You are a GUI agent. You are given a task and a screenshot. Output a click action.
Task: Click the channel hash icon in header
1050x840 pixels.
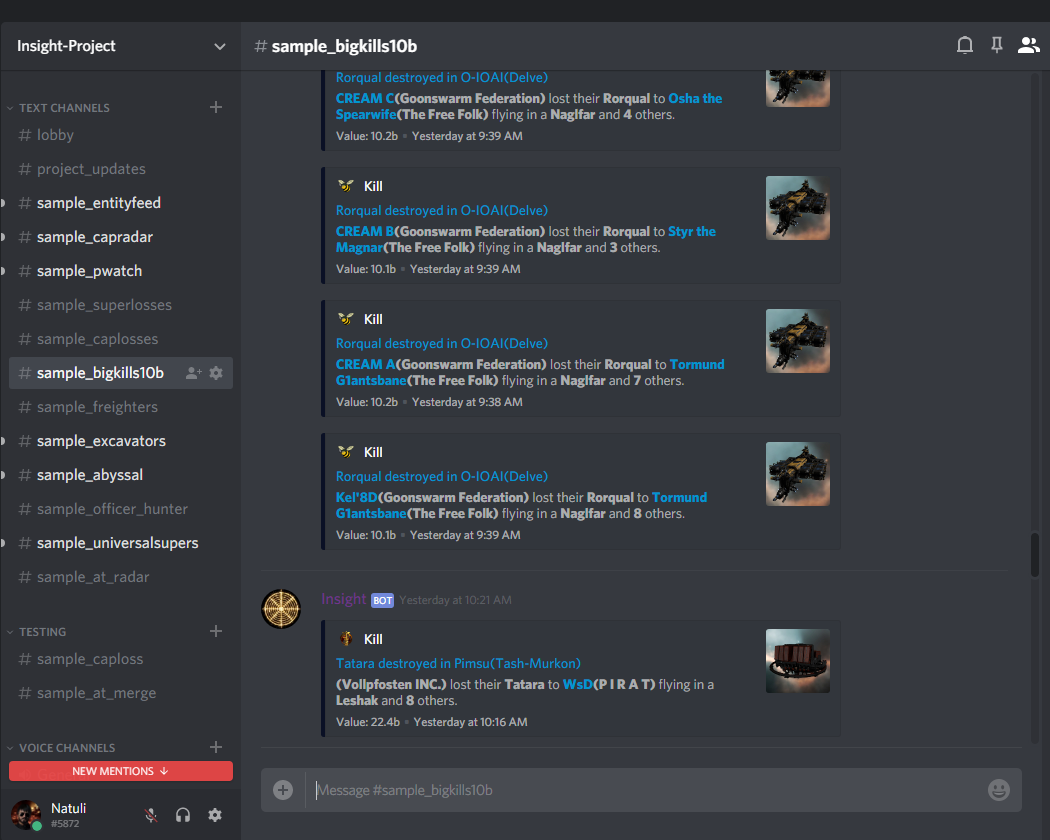pyautogui.click(x=260, y=46)
